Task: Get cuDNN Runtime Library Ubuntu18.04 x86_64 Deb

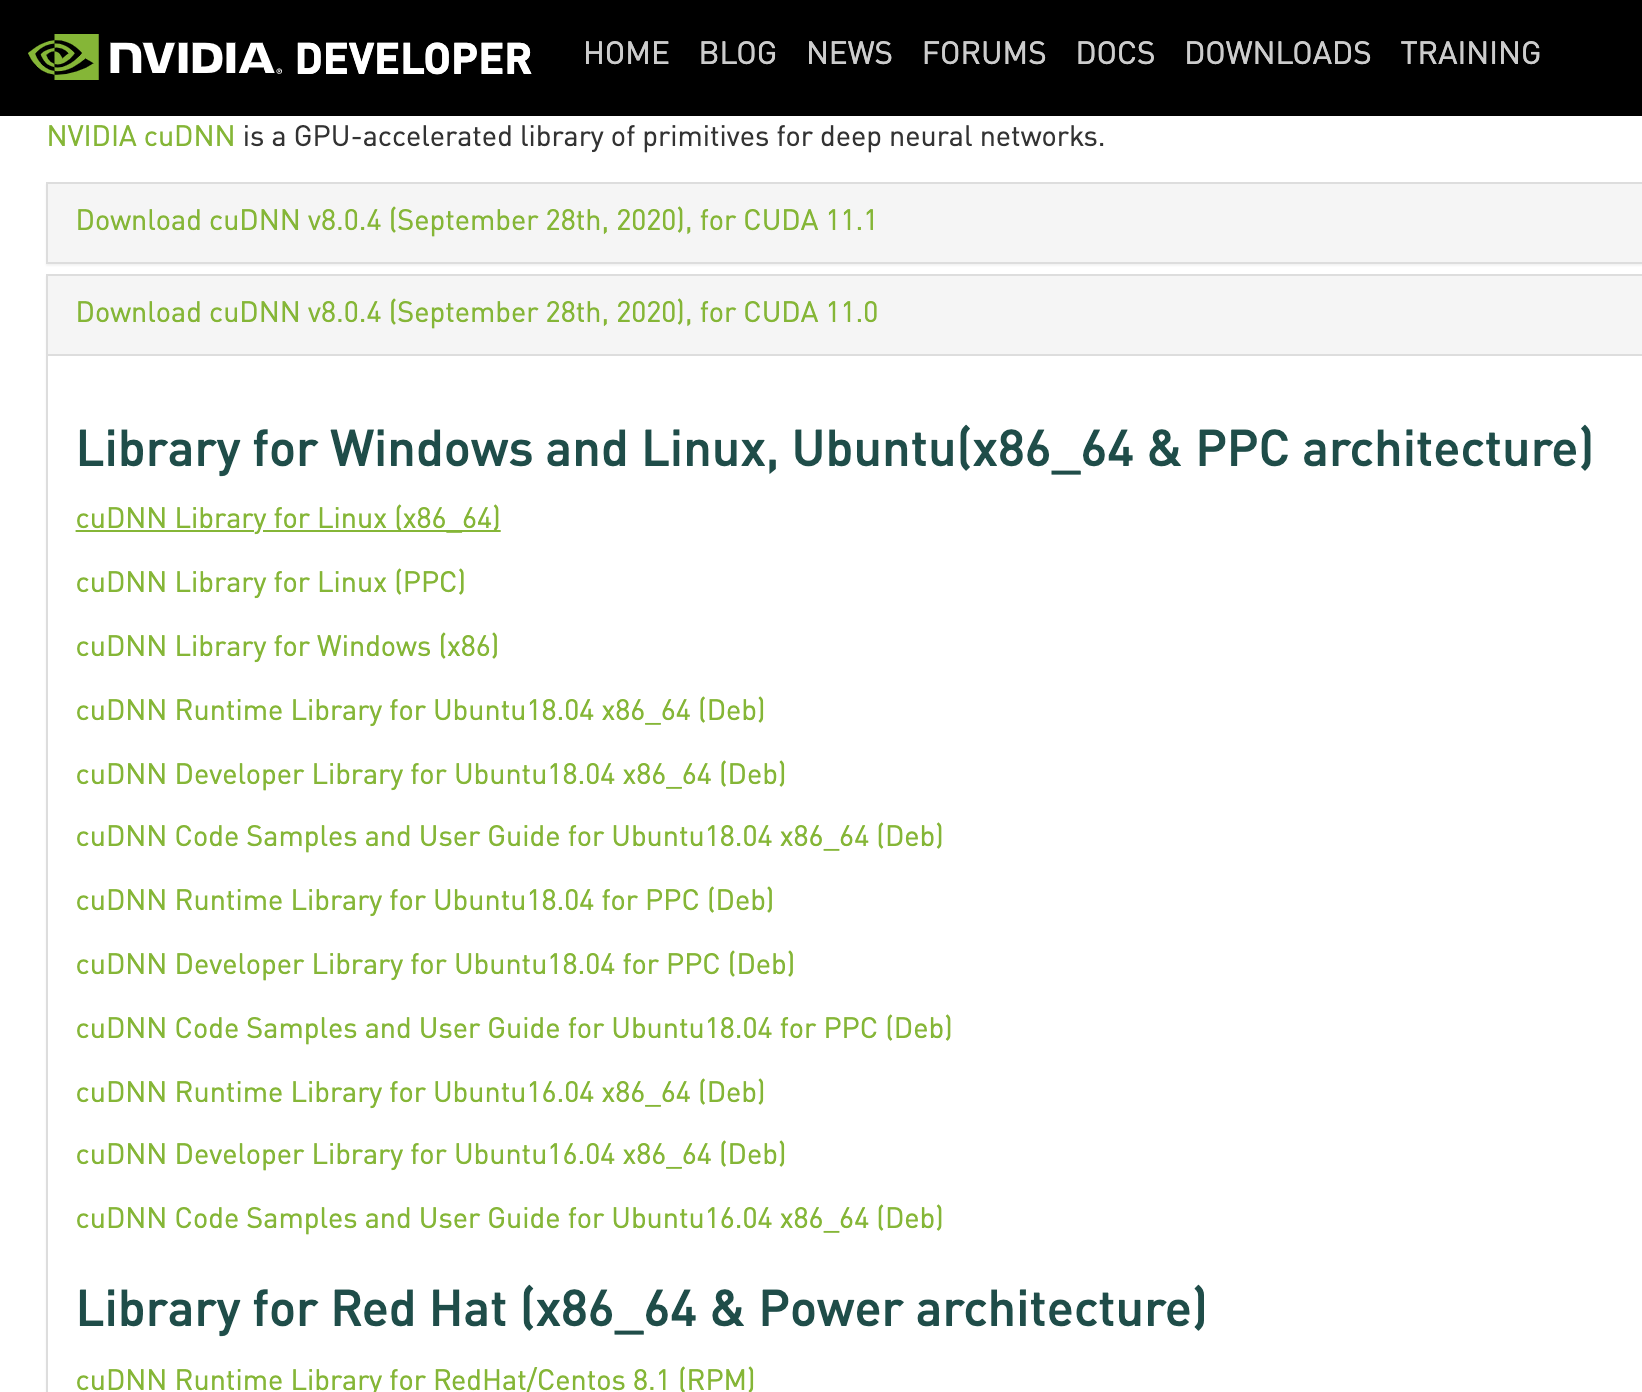Action: pyautogui.click(x=420, y=710)
